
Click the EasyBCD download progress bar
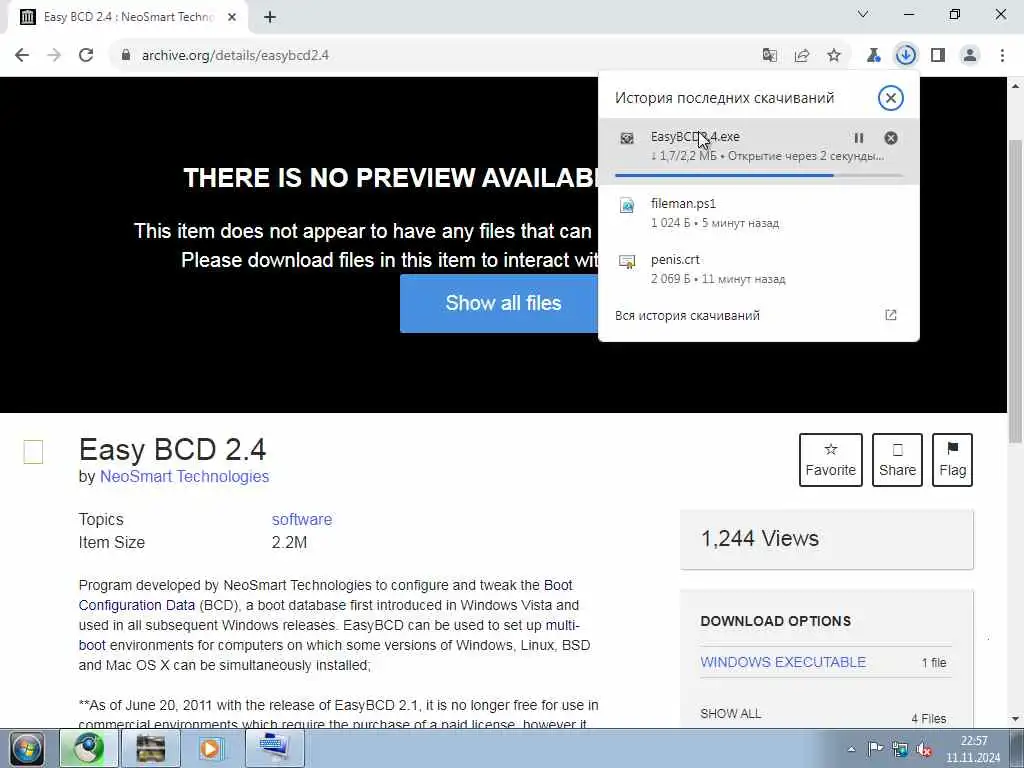point(759,175)
